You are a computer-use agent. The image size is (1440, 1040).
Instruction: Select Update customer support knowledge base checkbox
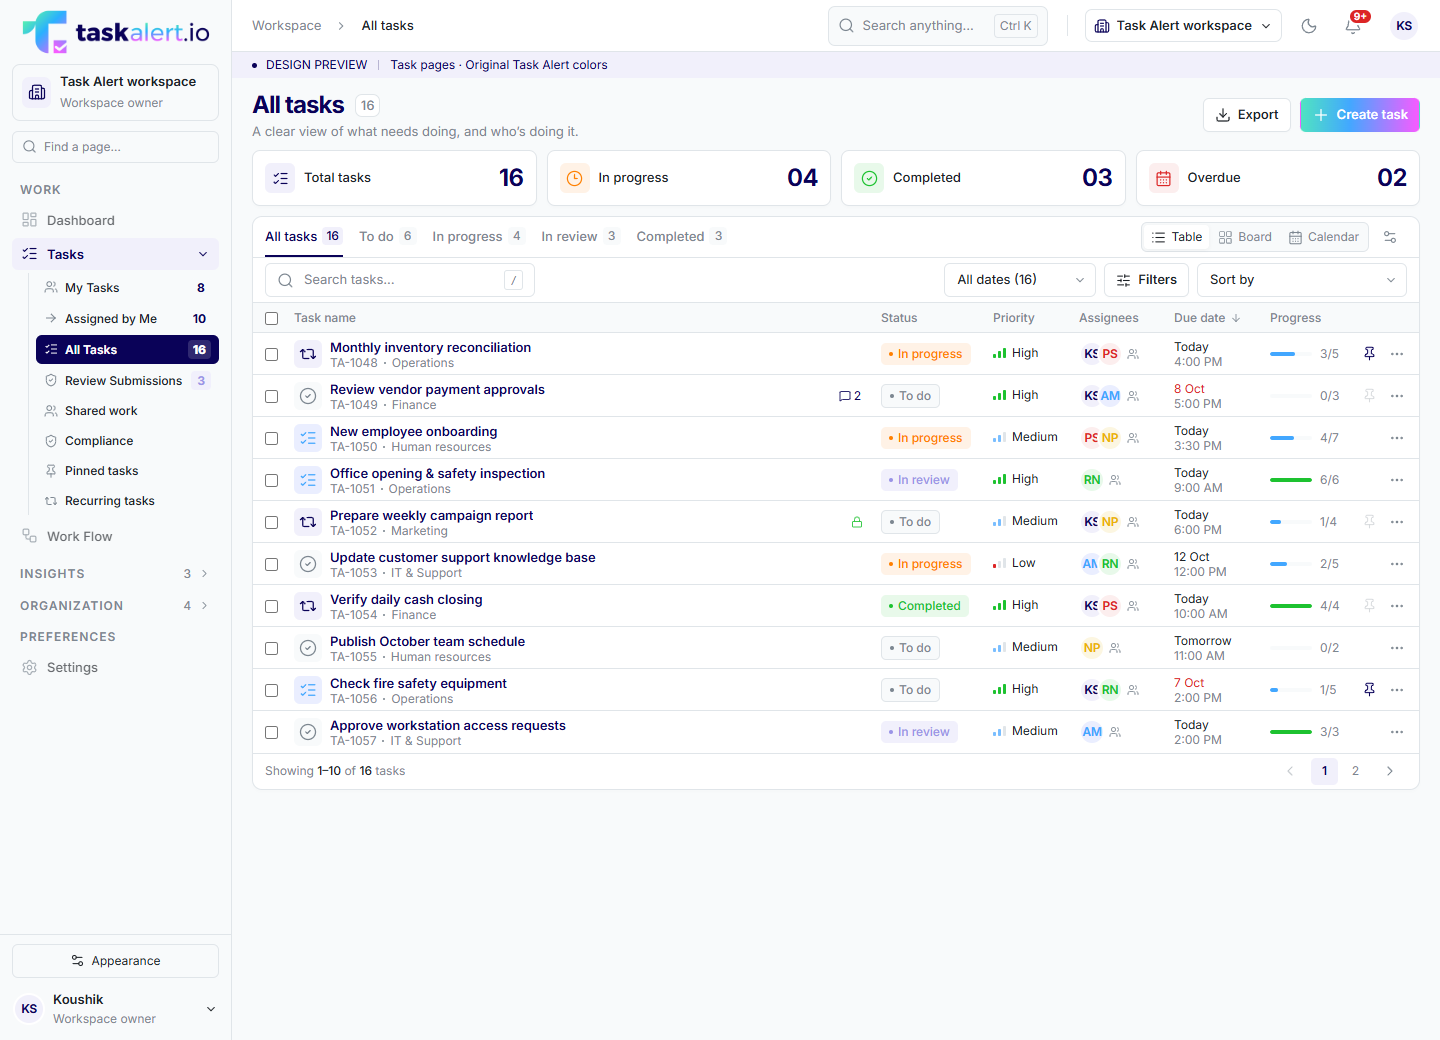tap(271, 564)
